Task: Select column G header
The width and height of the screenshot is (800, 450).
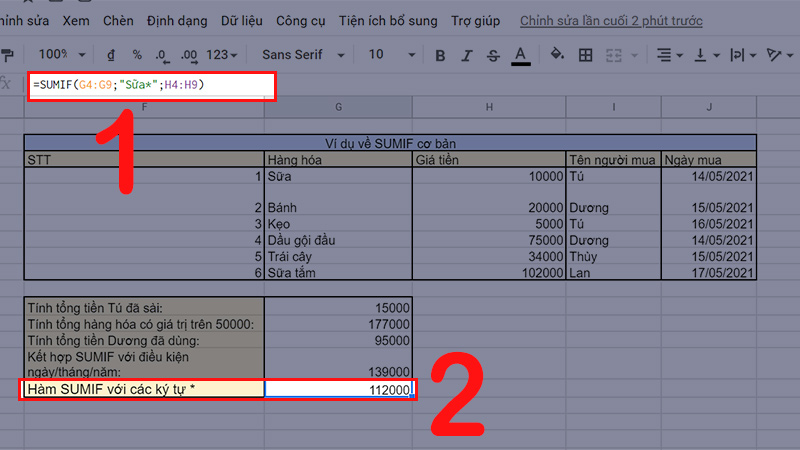Action: pyautogui.click(x=338, y=107)
